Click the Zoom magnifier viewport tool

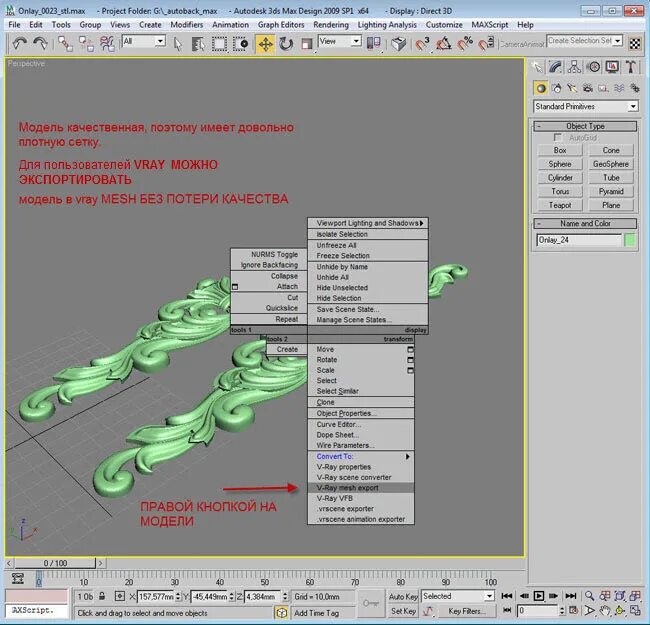point(589,596)
